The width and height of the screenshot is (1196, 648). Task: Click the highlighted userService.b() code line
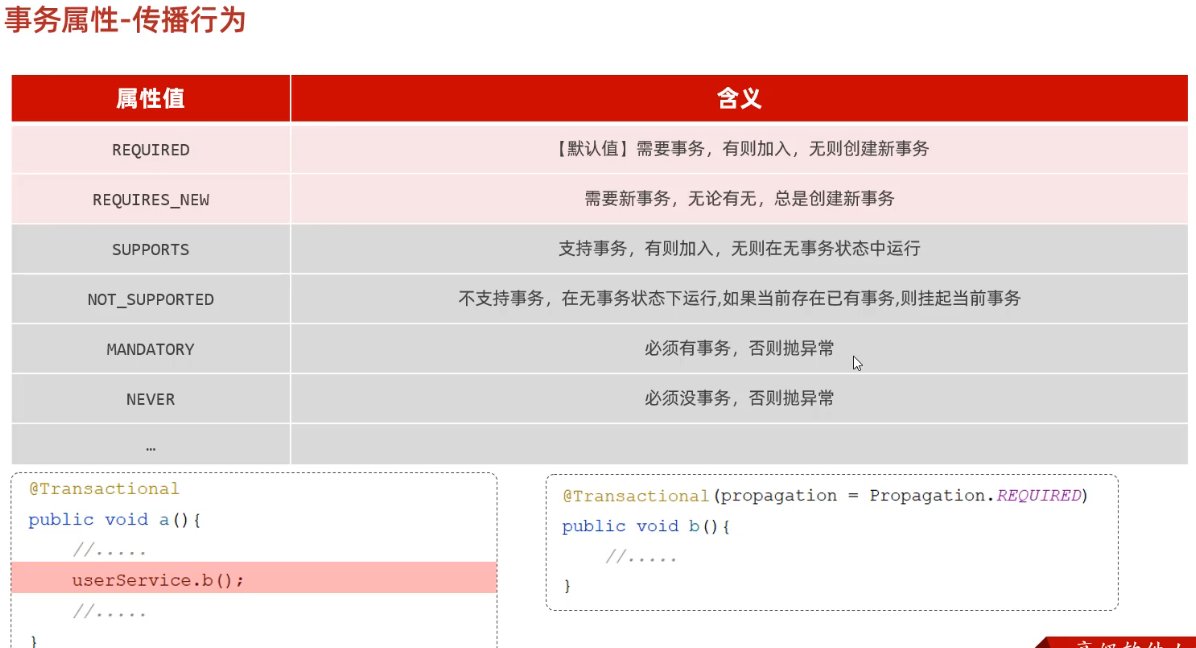point(158,580)
